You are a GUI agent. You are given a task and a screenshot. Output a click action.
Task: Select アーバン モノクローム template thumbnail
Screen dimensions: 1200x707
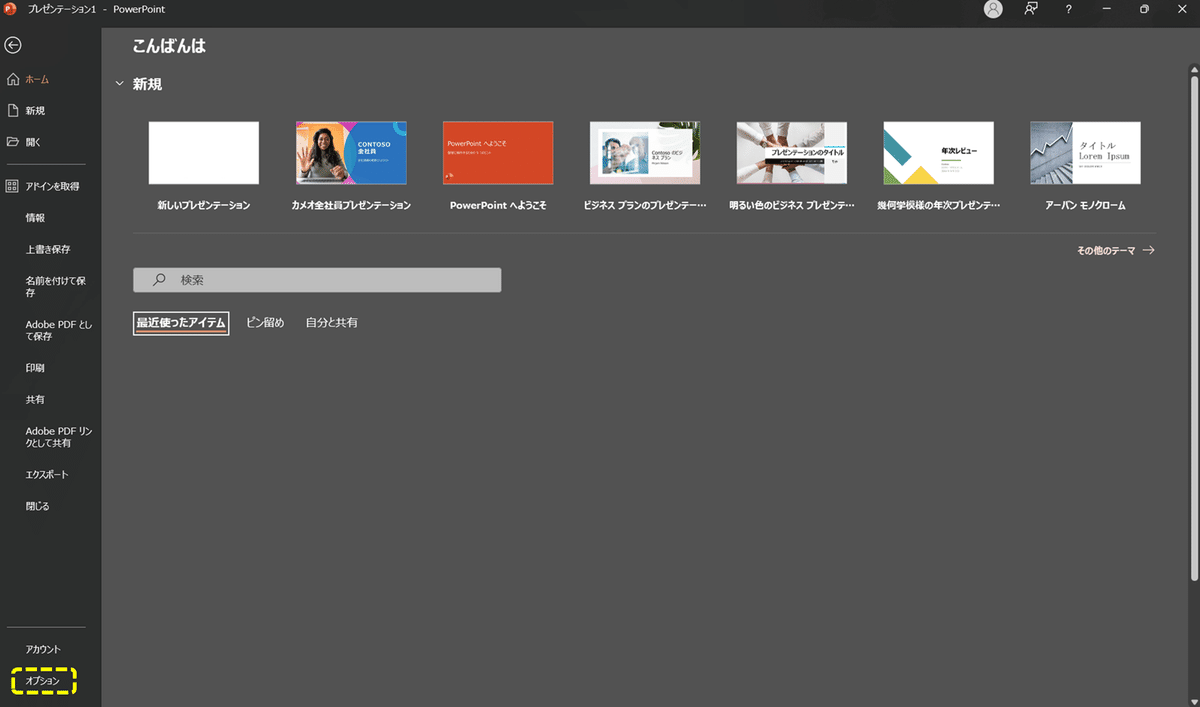click(x=1086, y=153)
